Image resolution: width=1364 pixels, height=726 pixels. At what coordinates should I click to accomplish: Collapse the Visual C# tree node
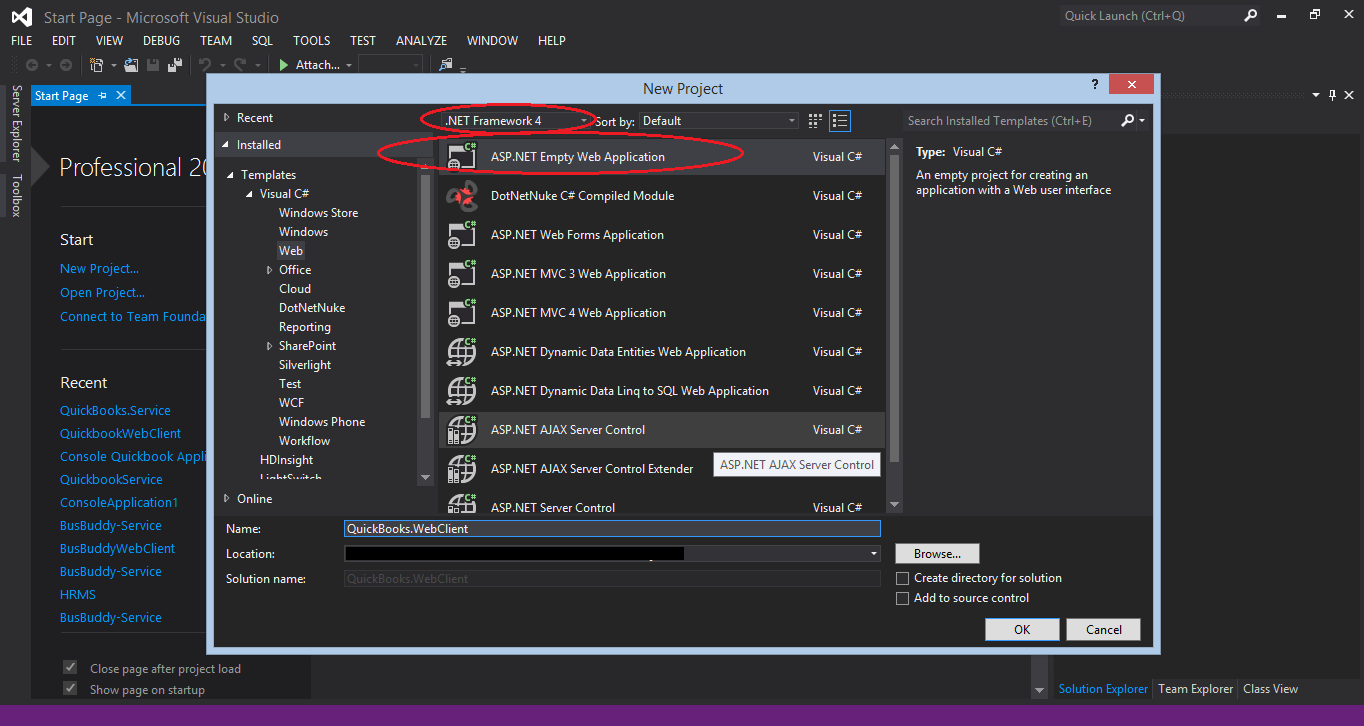(x=250, y=194)
